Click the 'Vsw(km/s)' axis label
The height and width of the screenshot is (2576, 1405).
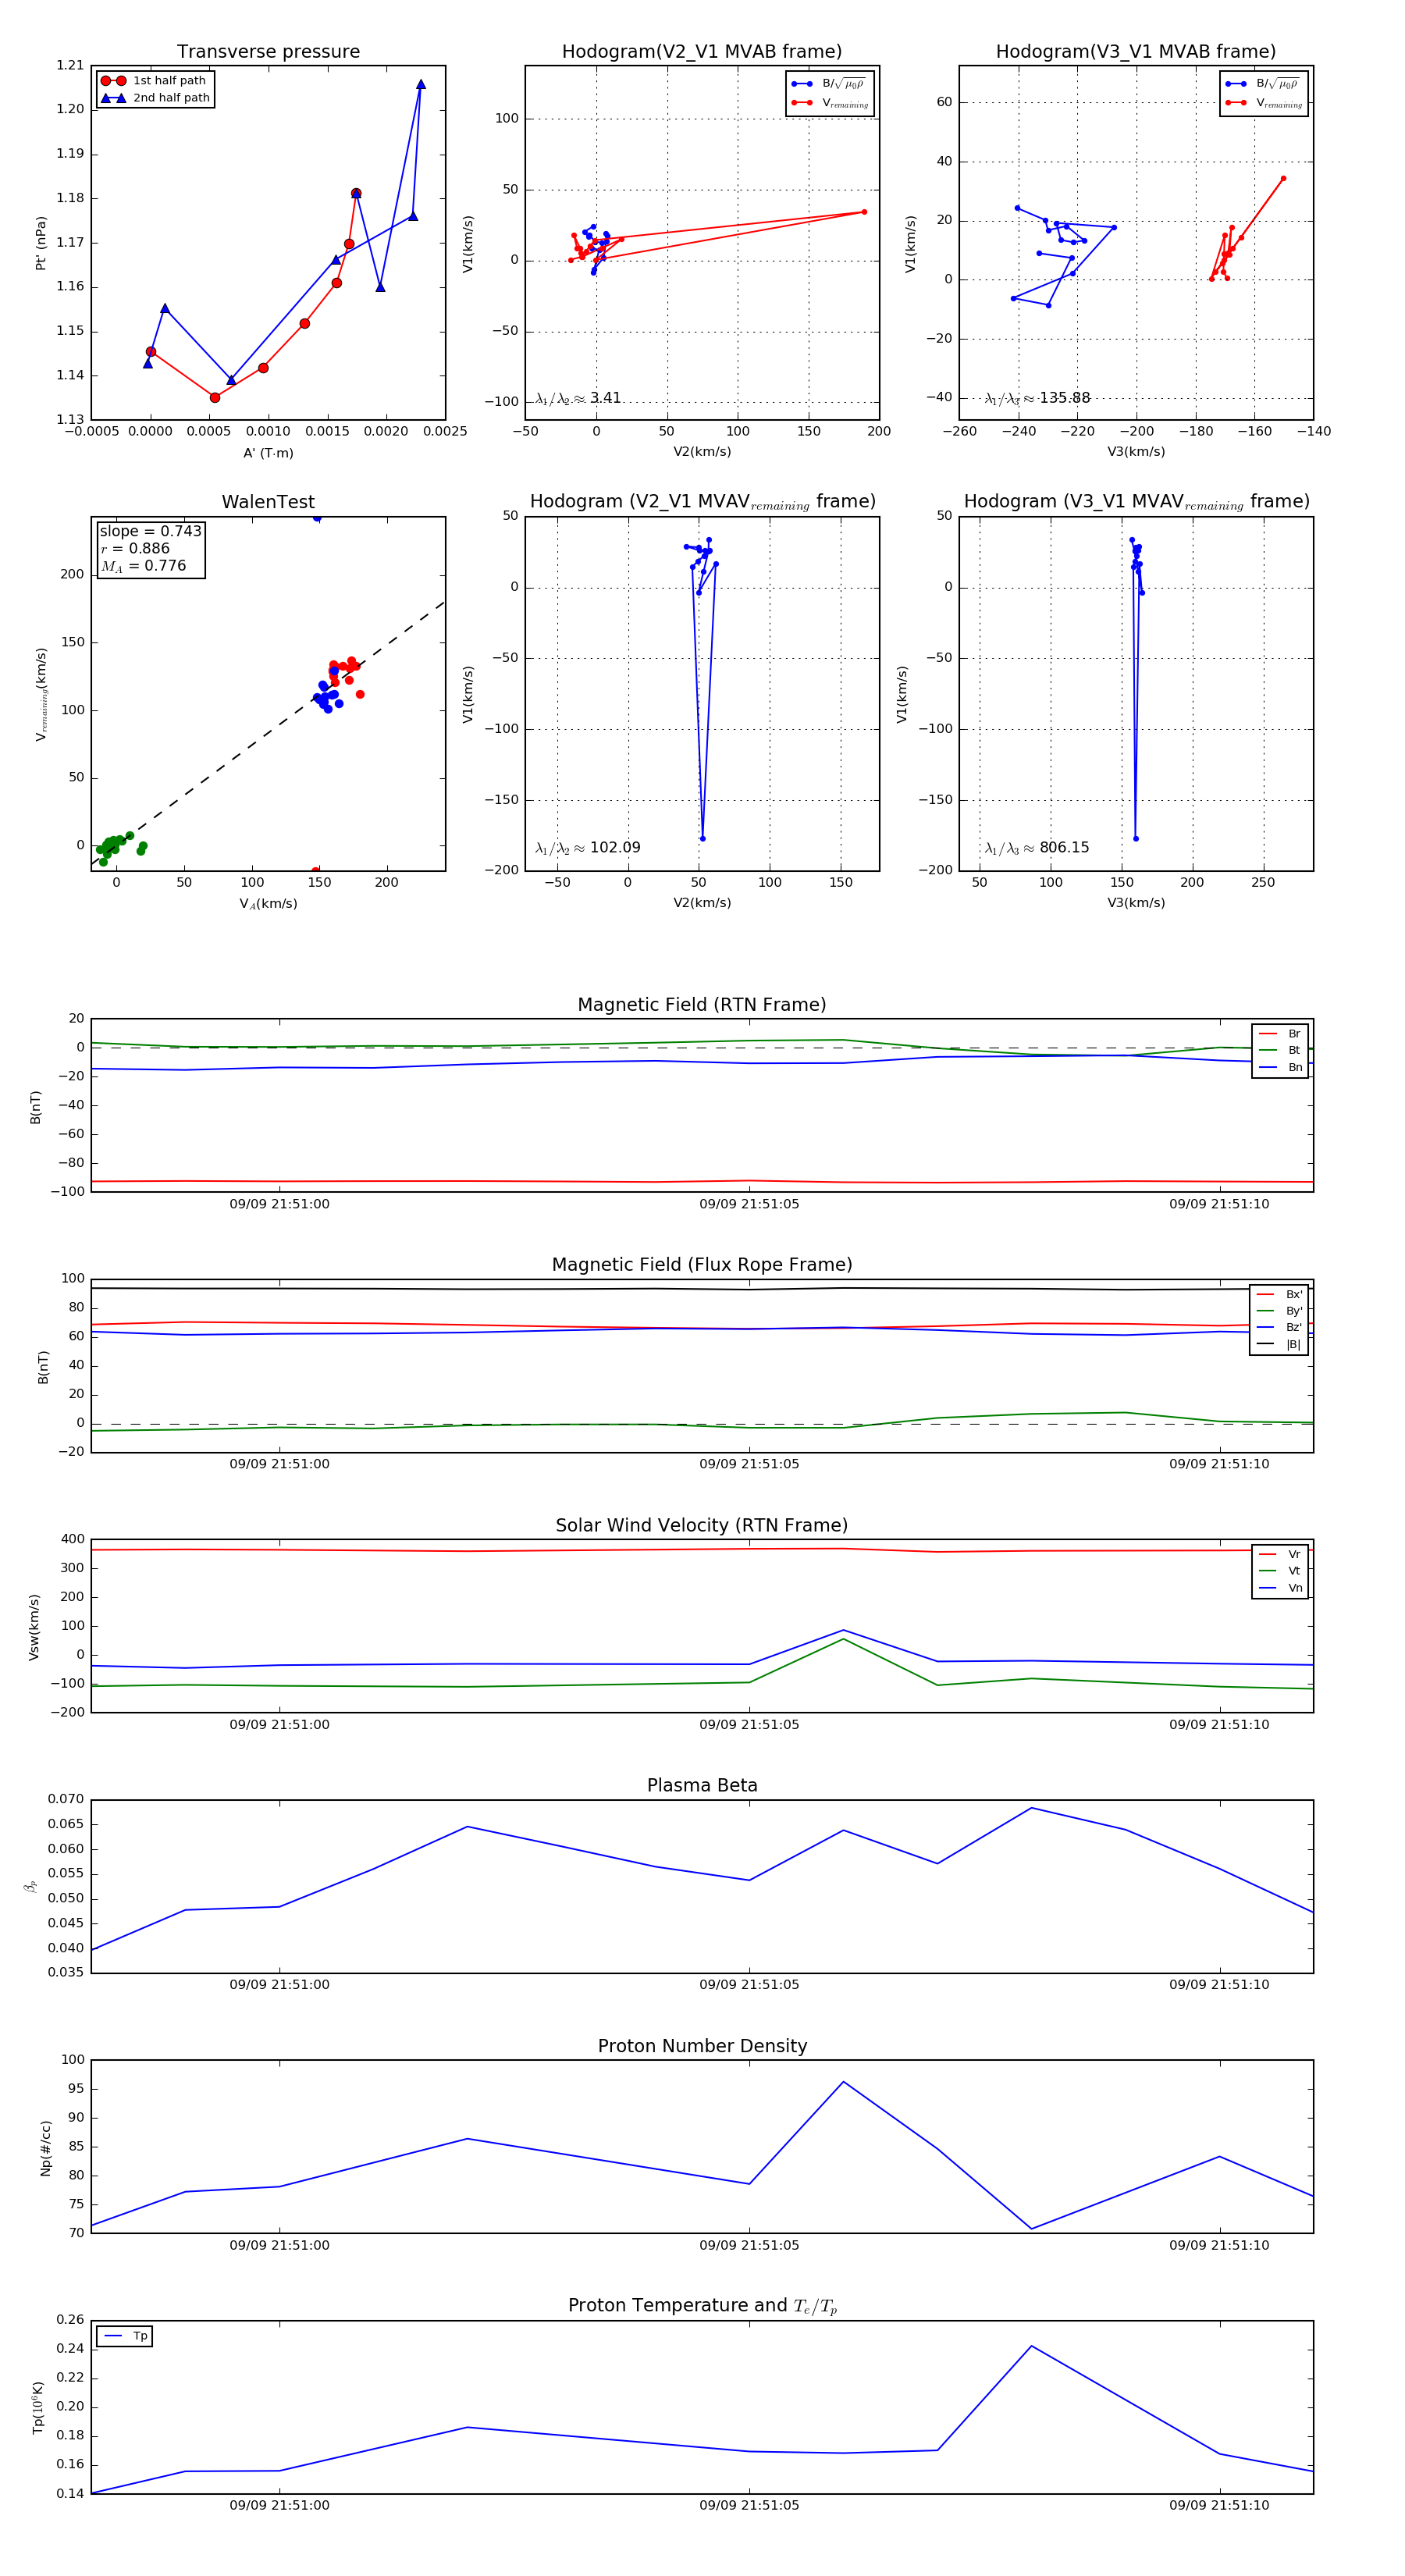coord(34,1627)
